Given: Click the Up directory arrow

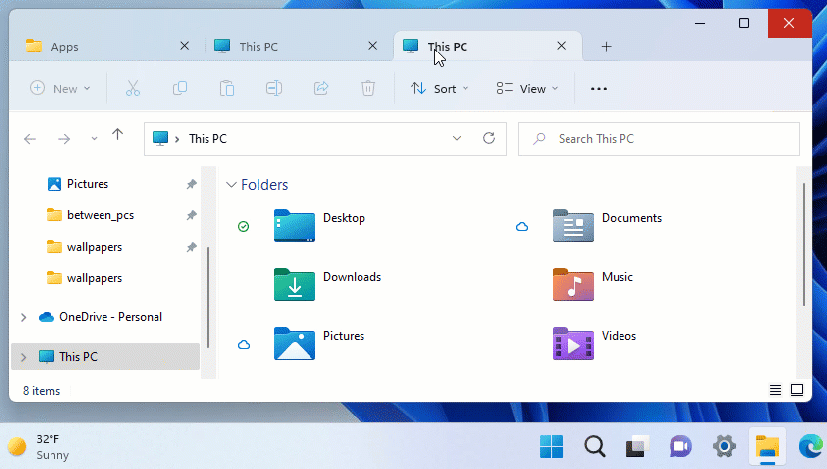Looking at the screenshot, I should 118,137.
